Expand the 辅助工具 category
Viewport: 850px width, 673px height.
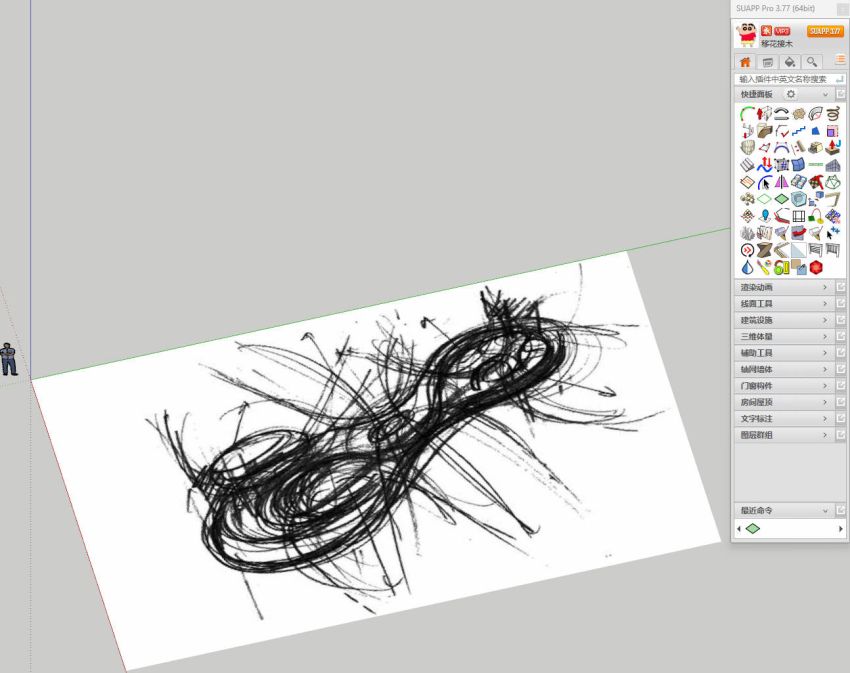(x=784, y=353)
